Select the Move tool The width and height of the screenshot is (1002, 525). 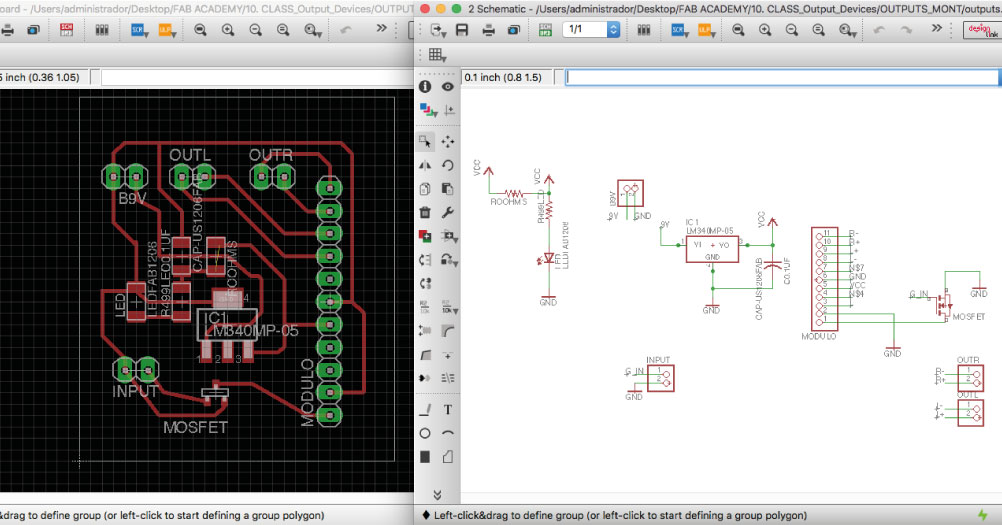(448, 141)
